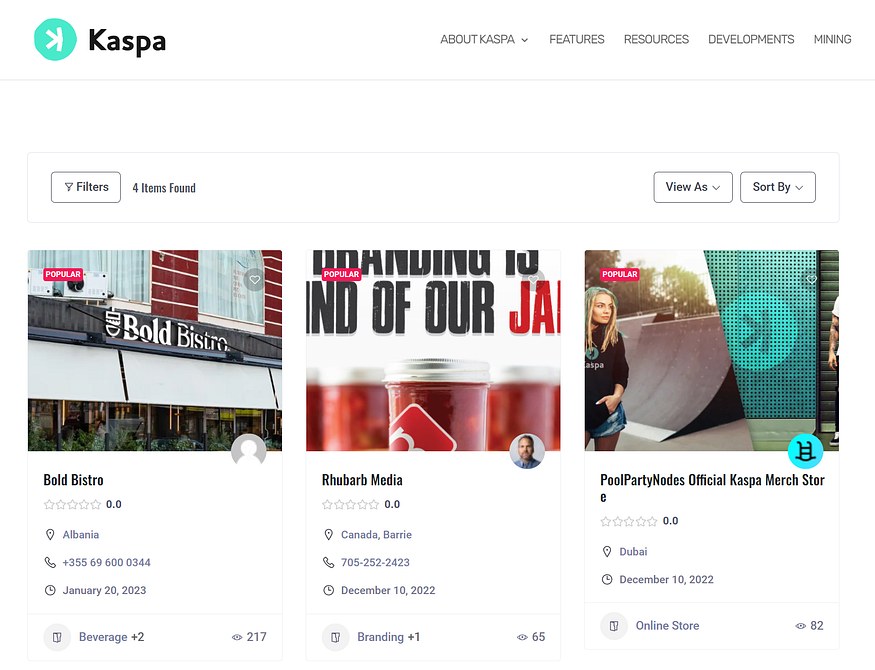Click the Kaspa logo icon
The width and height of the screenshot is (875, 670).
[55, 40]
